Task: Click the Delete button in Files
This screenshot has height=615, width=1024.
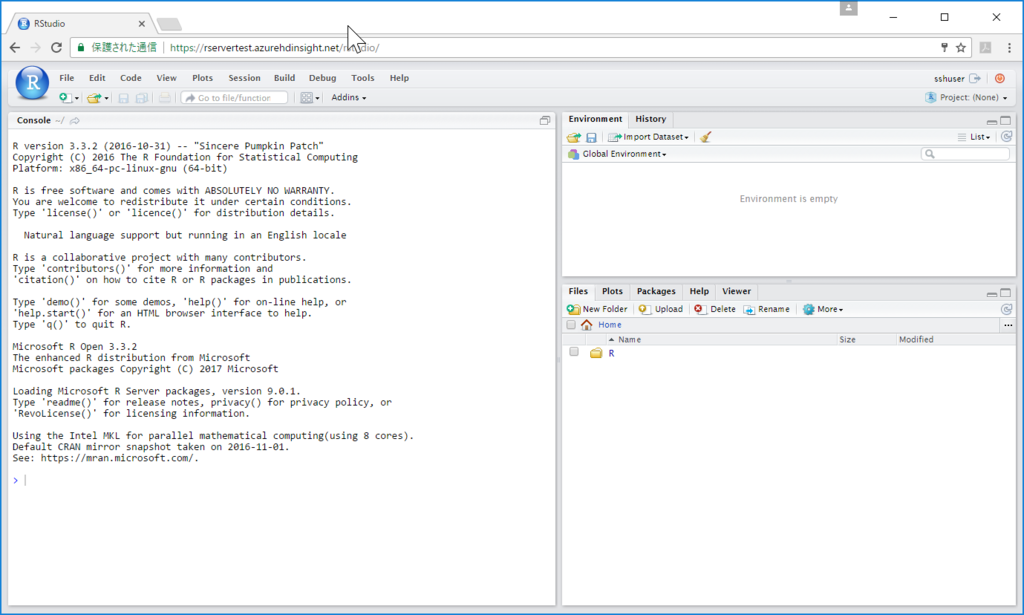Action: coord(714,309)
